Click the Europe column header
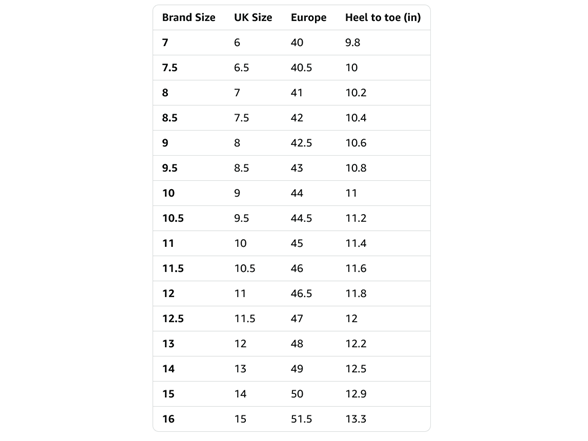 tap(309, 18)
